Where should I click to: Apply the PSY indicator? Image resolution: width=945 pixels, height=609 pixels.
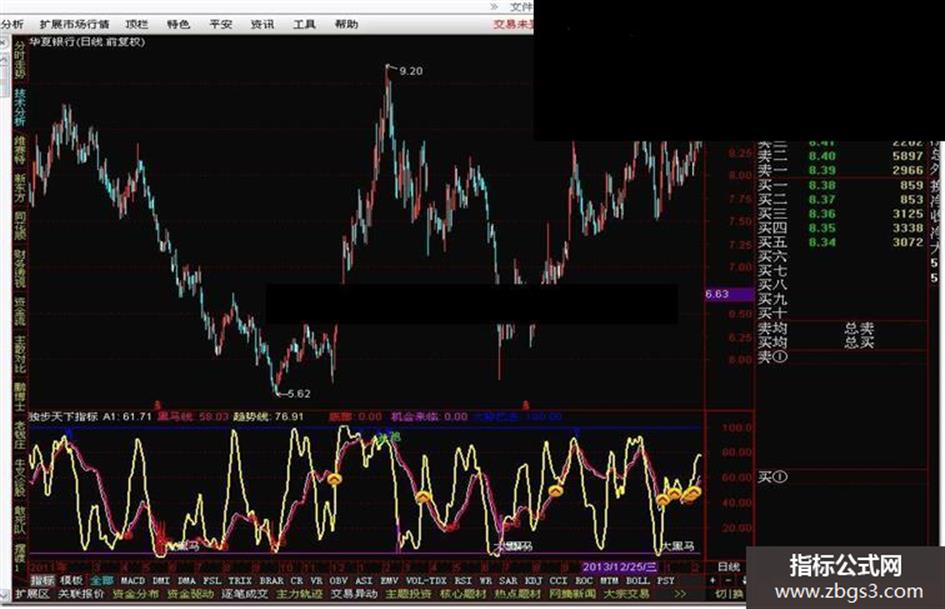(x=666, y=581)
